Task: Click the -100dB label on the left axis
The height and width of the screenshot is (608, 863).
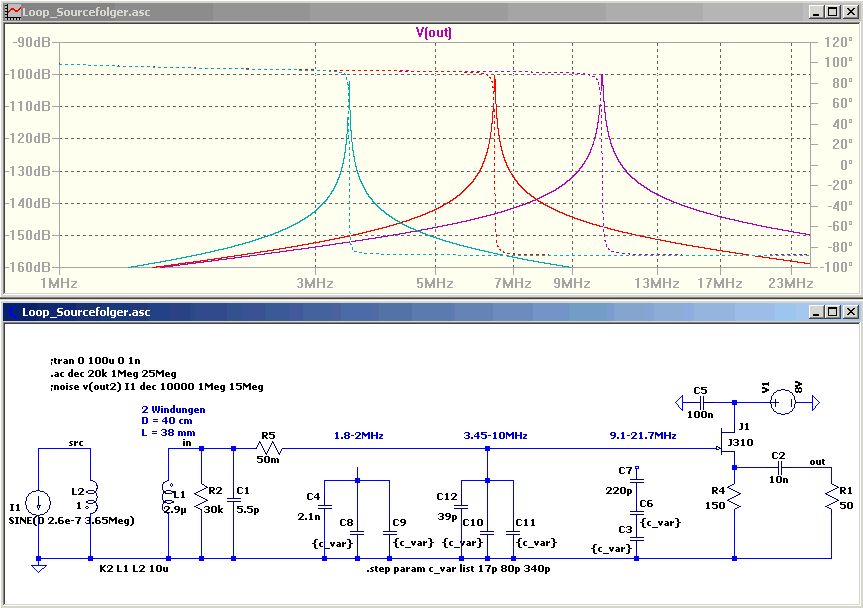Action: pyautogui.click(x=31, y=74)
